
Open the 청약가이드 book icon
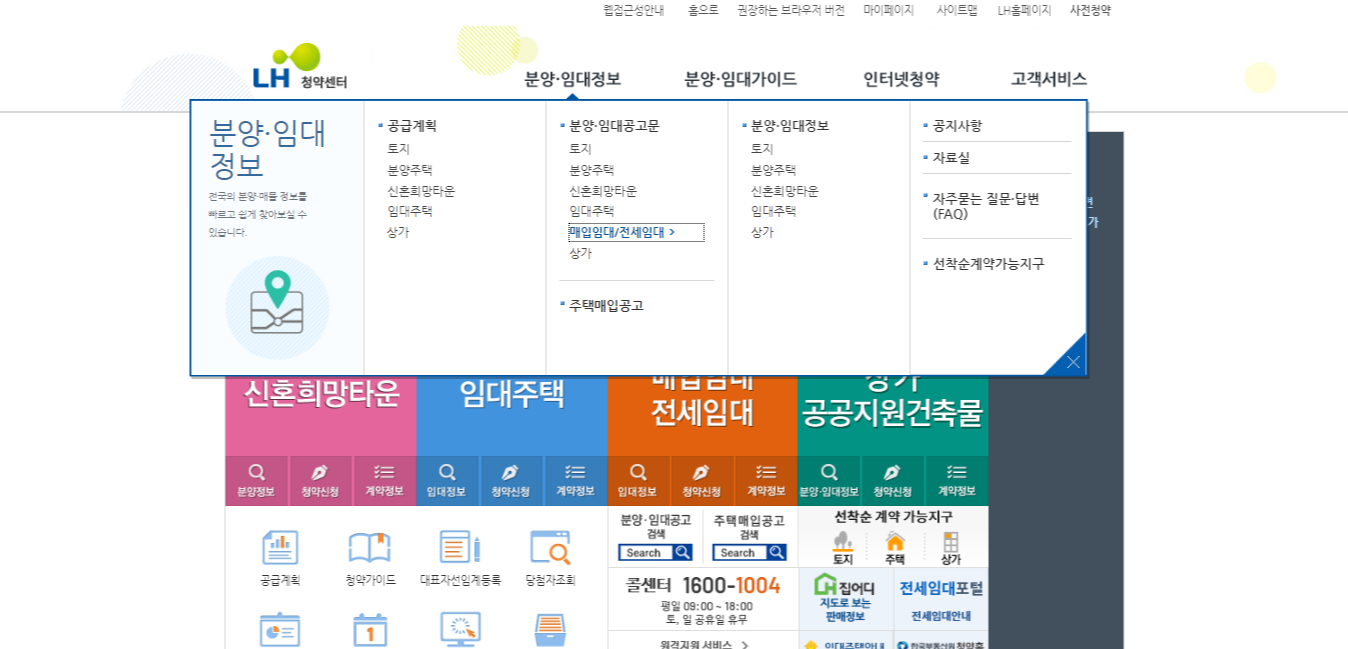(371, 545)
